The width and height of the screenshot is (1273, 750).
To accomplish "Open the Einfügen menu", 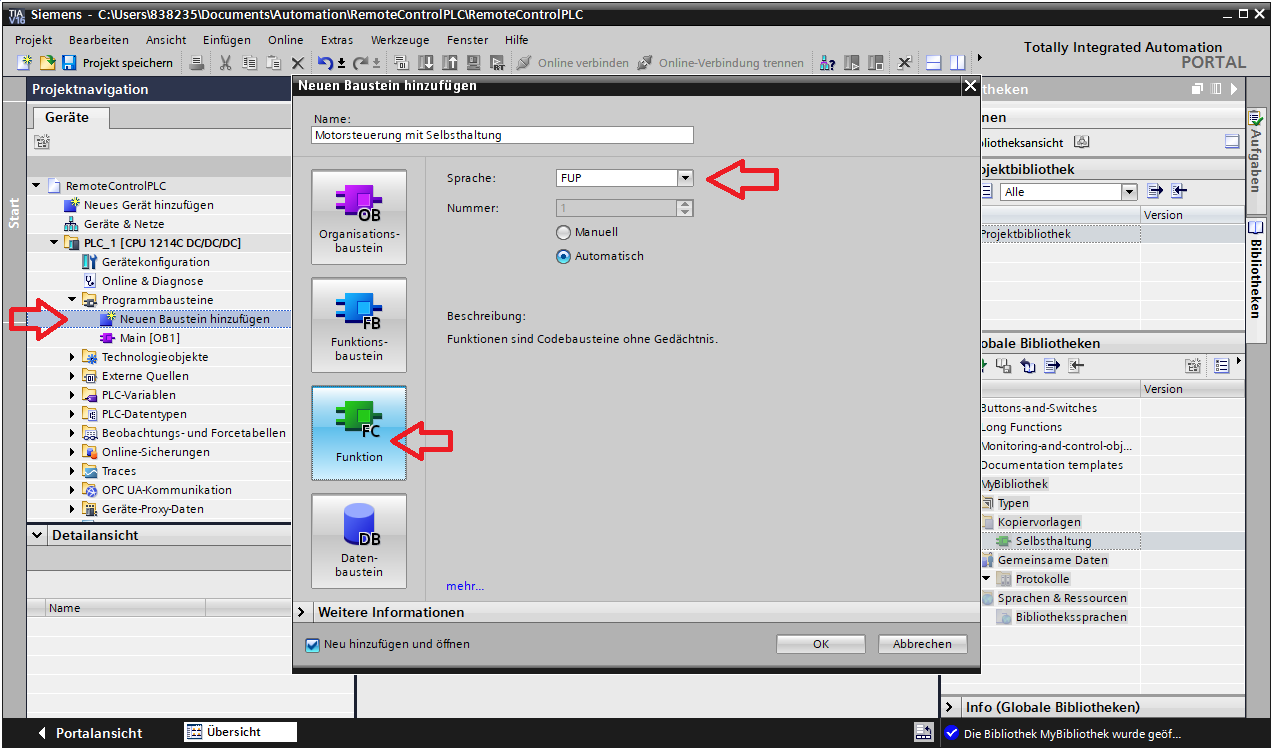I will coord(227,40).
